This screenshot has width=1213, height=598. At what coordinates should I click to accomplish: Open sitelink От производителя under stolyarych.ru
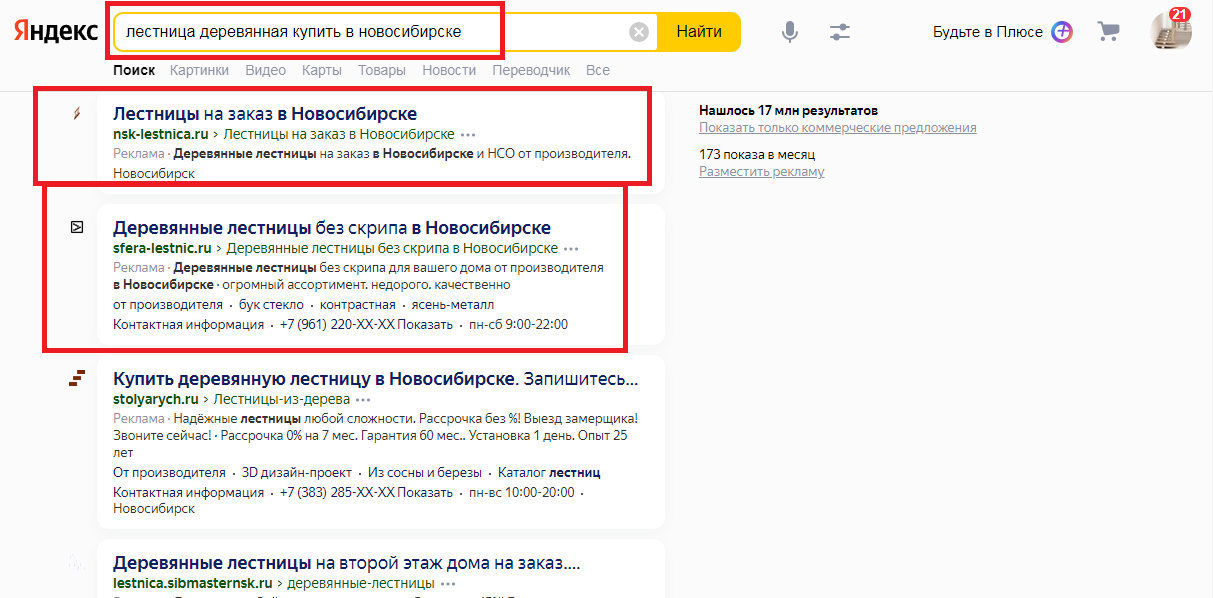(169, 472)
